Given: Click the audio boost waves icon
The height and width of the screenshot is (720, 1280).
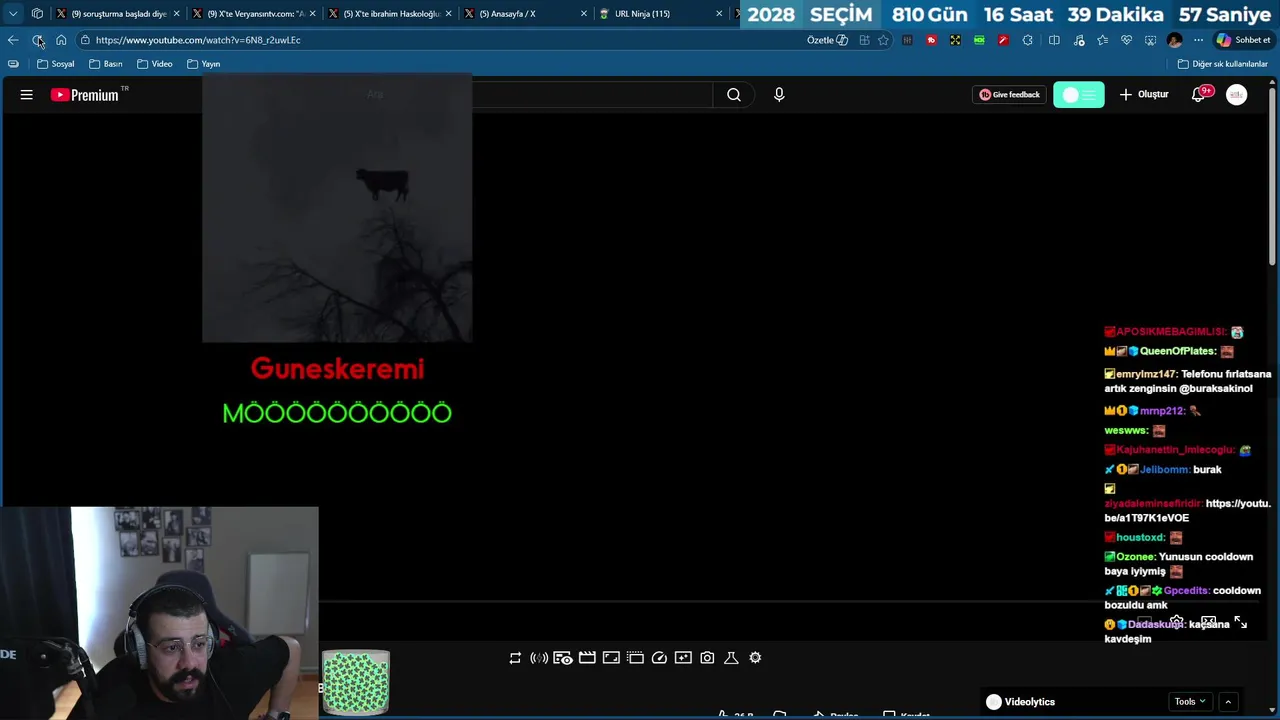Looking at the screenshot, I should [x=539, y=658].
